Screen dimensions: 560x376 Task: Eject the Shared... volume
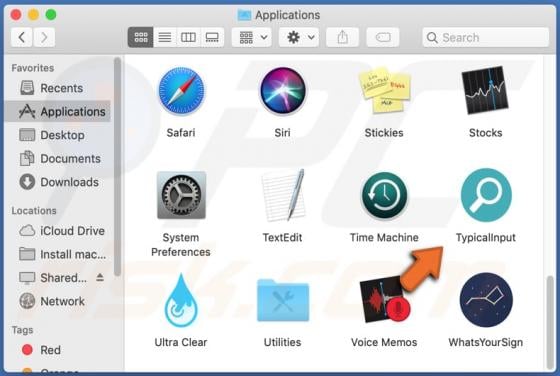click(100, 277)
